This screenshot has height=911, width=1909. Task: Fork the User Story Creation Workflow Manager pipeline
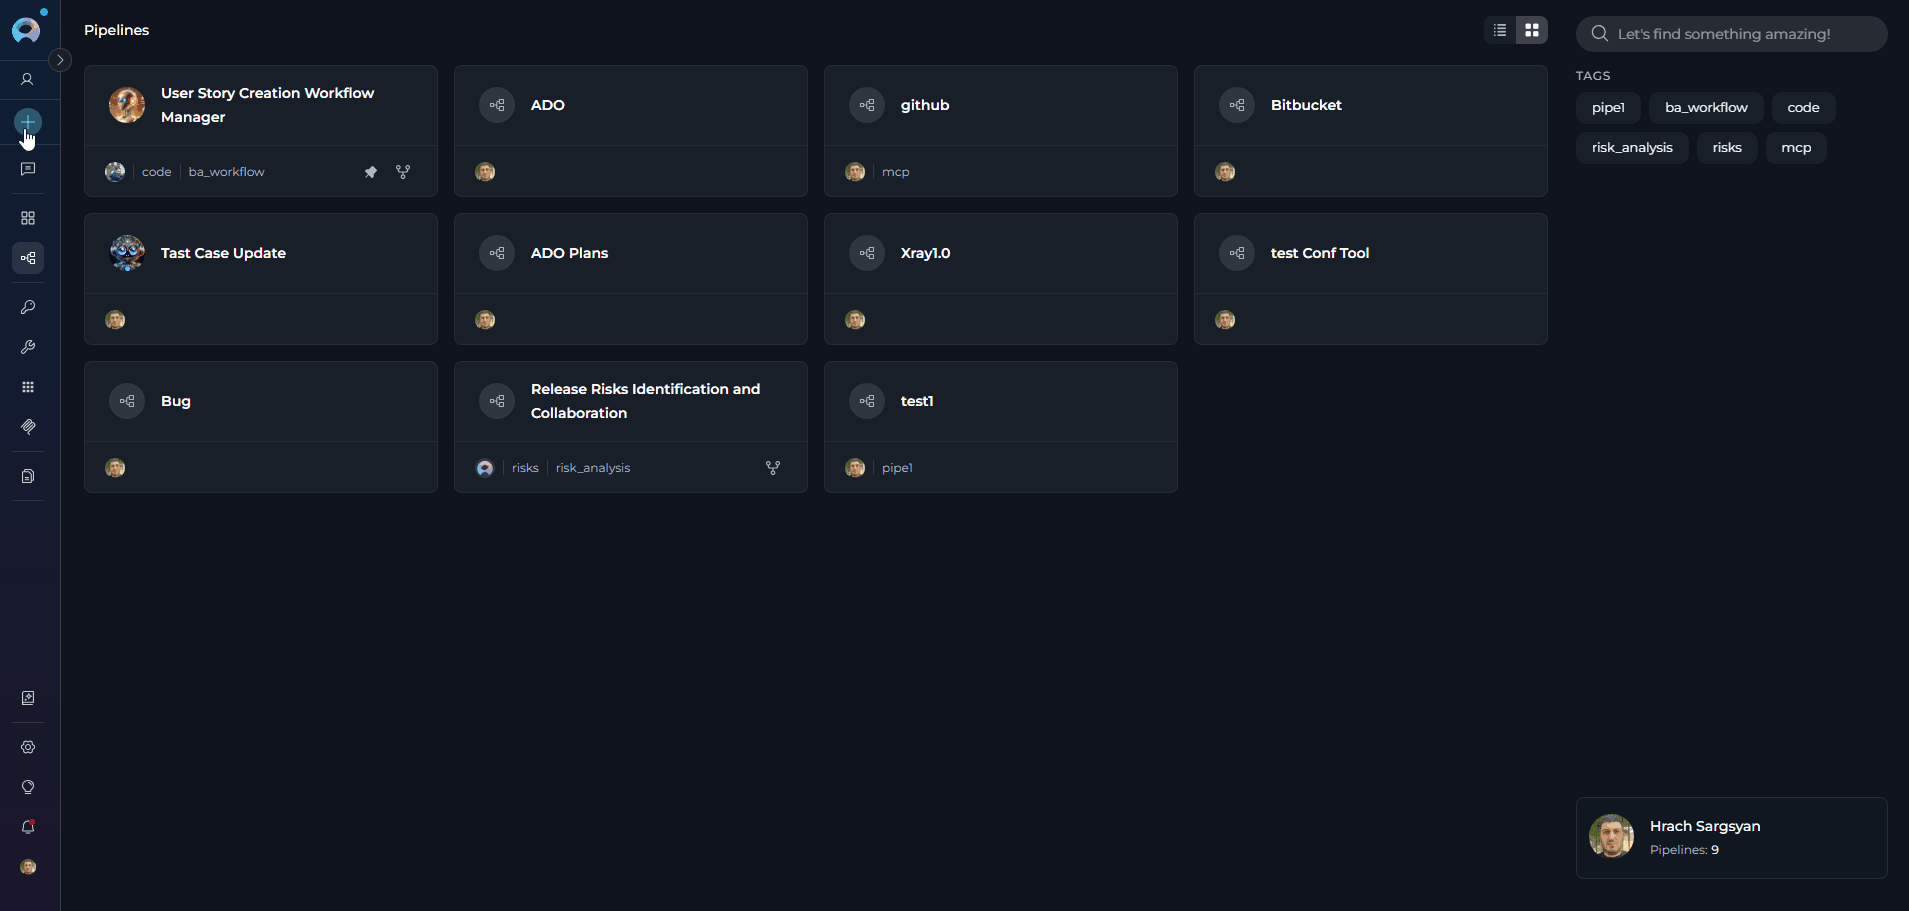[403, 171]
